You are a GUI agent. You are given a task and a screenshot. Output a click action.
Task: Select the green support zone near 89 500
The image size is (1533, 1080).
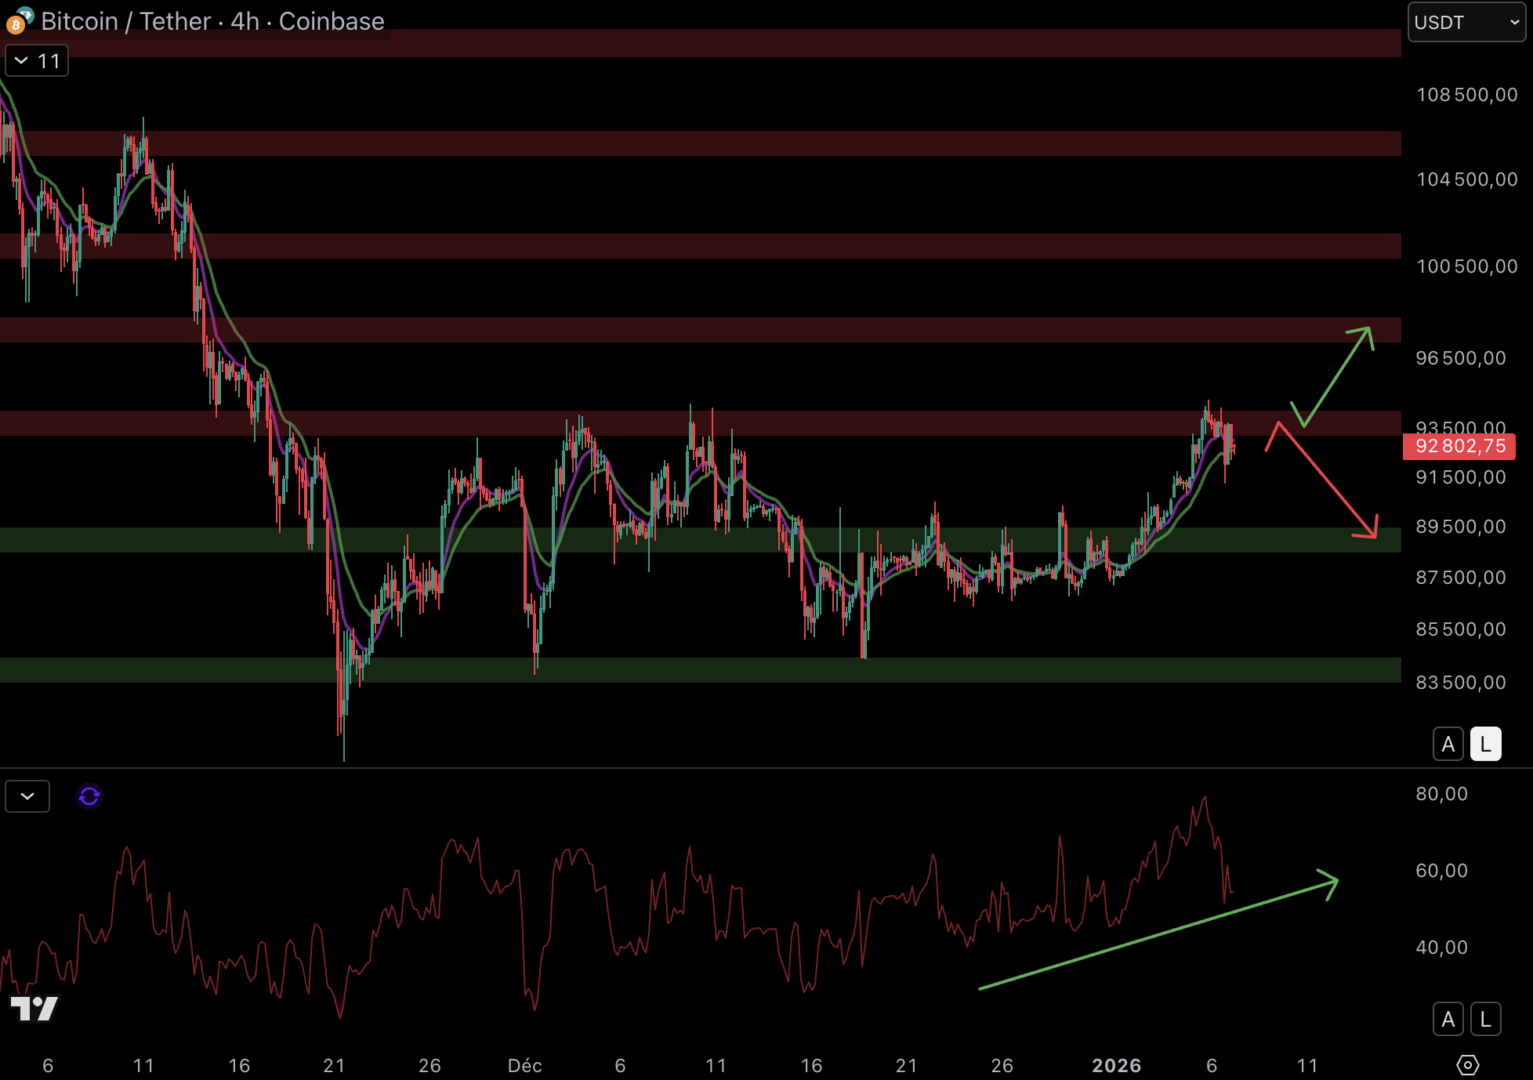(x=700, y=540)
